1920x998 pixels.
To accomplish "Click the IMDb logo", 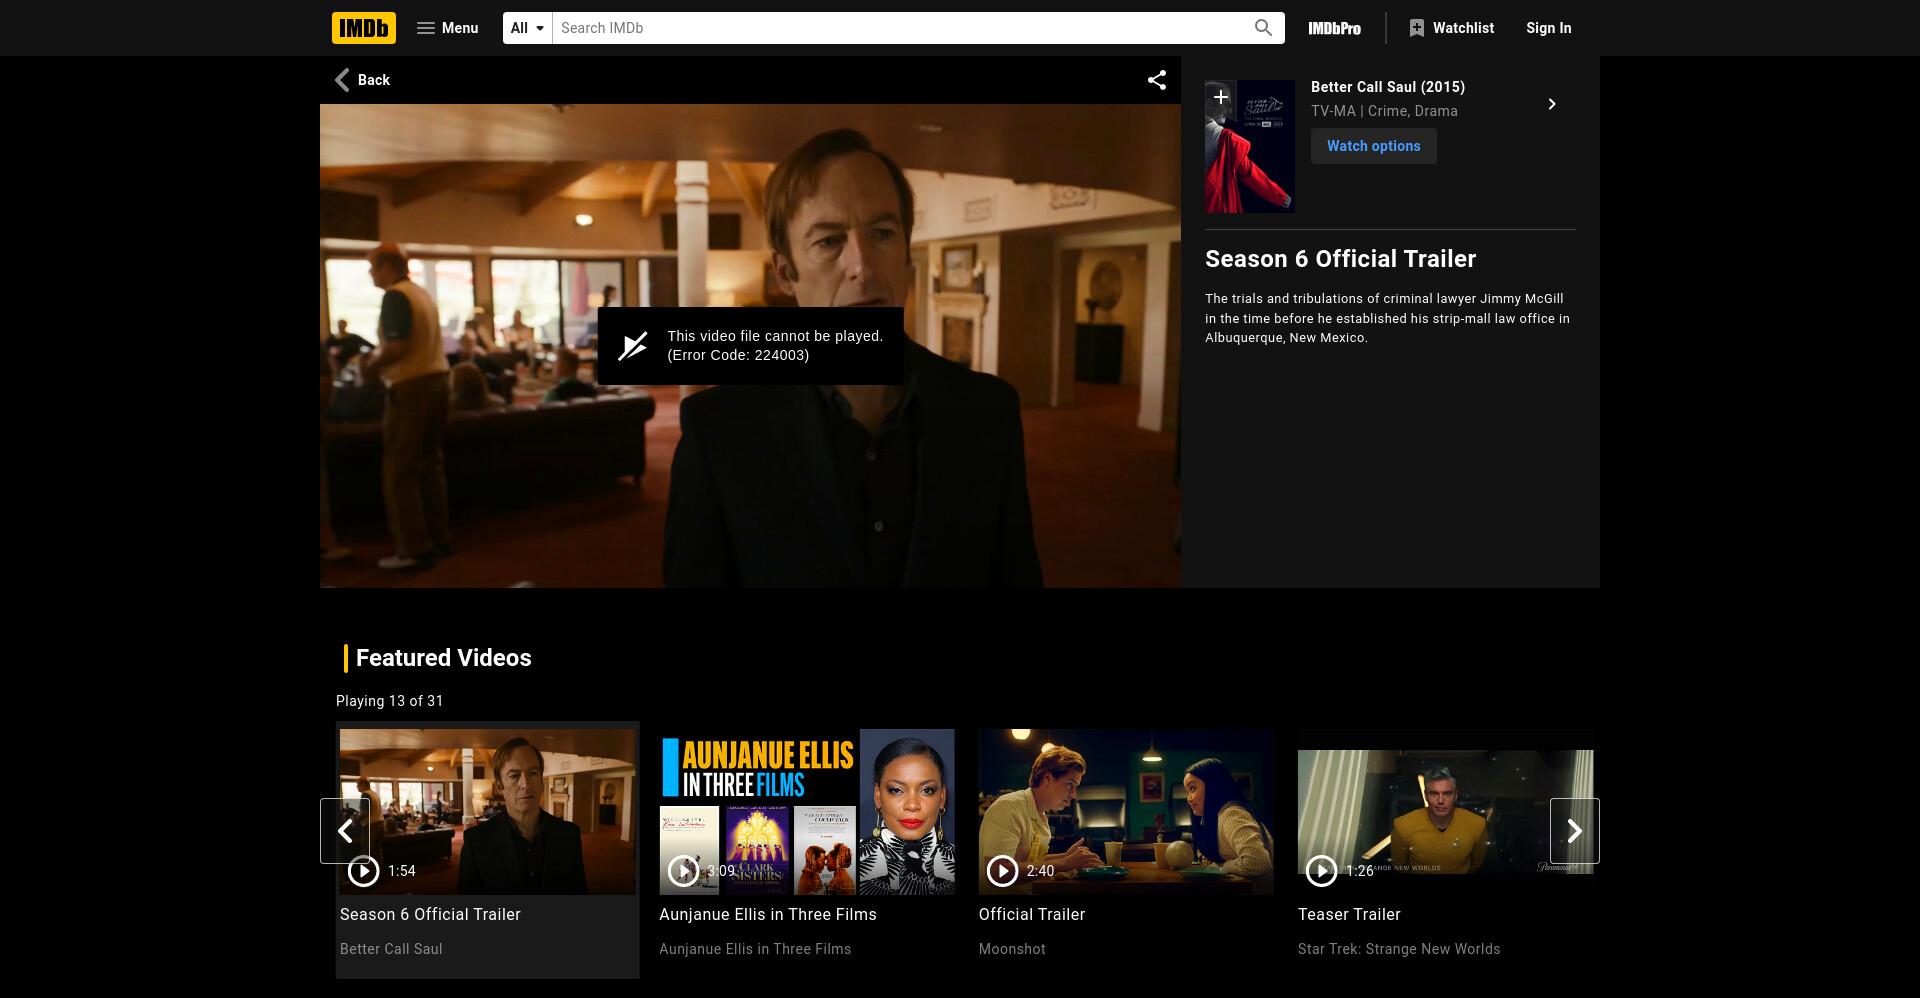I will pyautogui.click(x=364, y=28).
